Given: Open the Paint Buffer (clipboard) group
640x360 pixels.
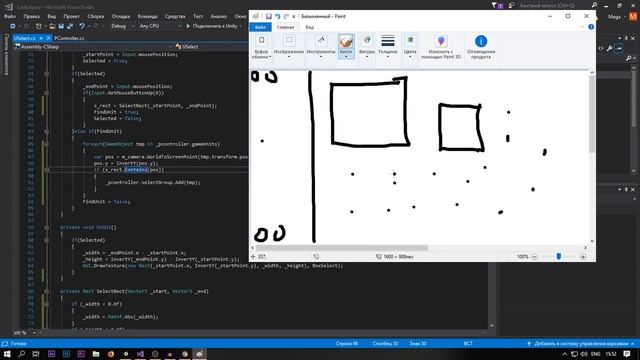Looking at the screenshot, I should click(x=261, y=47).
